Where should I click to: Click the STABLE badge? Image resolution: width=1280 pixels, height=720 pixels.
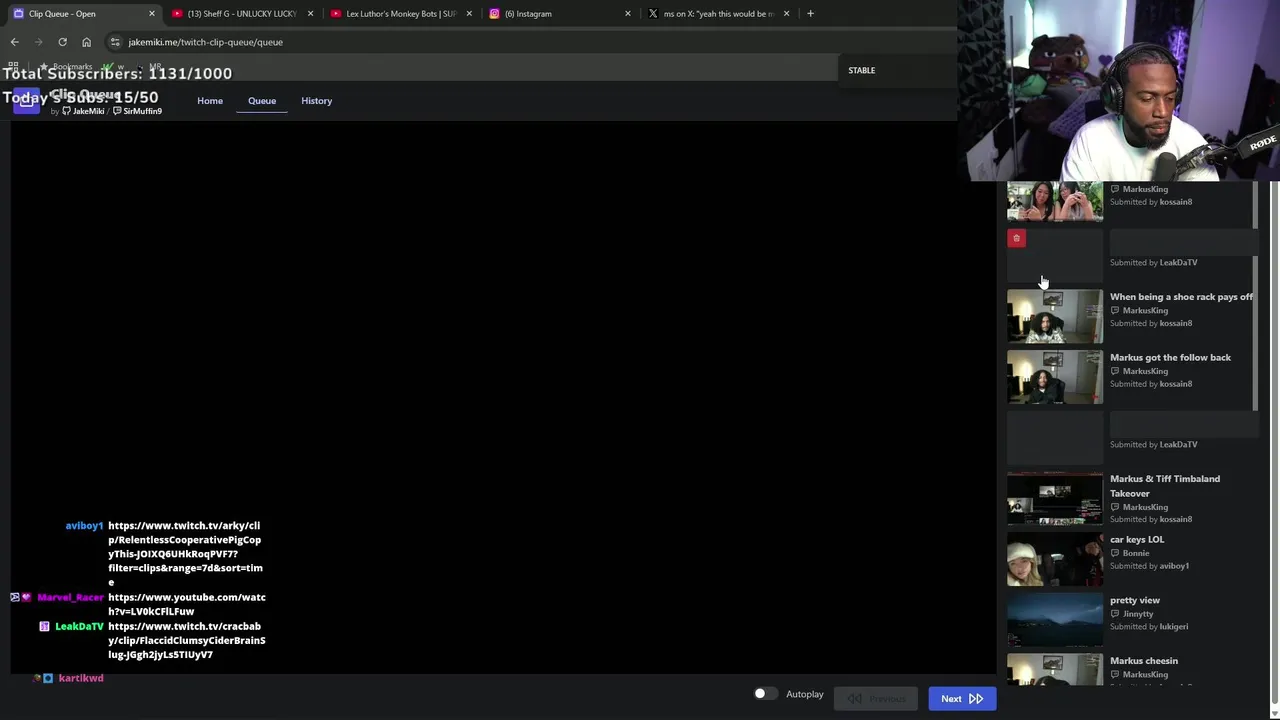[x=861, y=70]
